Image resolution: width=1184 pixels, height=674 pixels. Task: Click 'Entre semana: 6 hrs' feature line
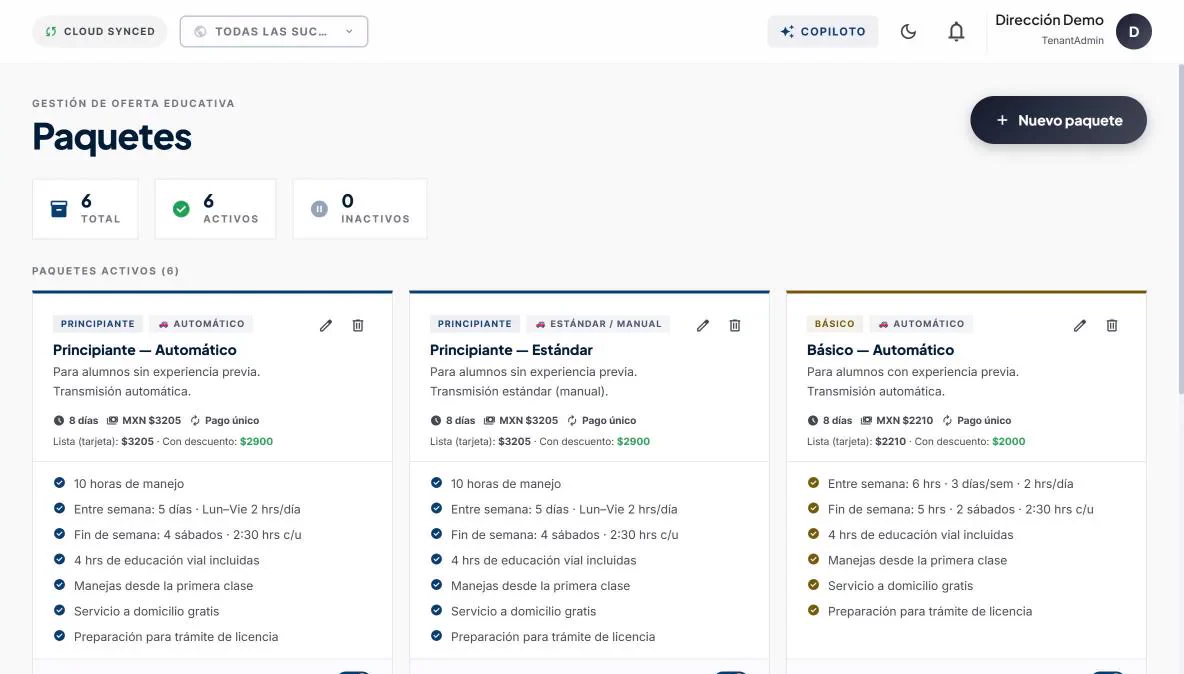(x=951, y=484)
